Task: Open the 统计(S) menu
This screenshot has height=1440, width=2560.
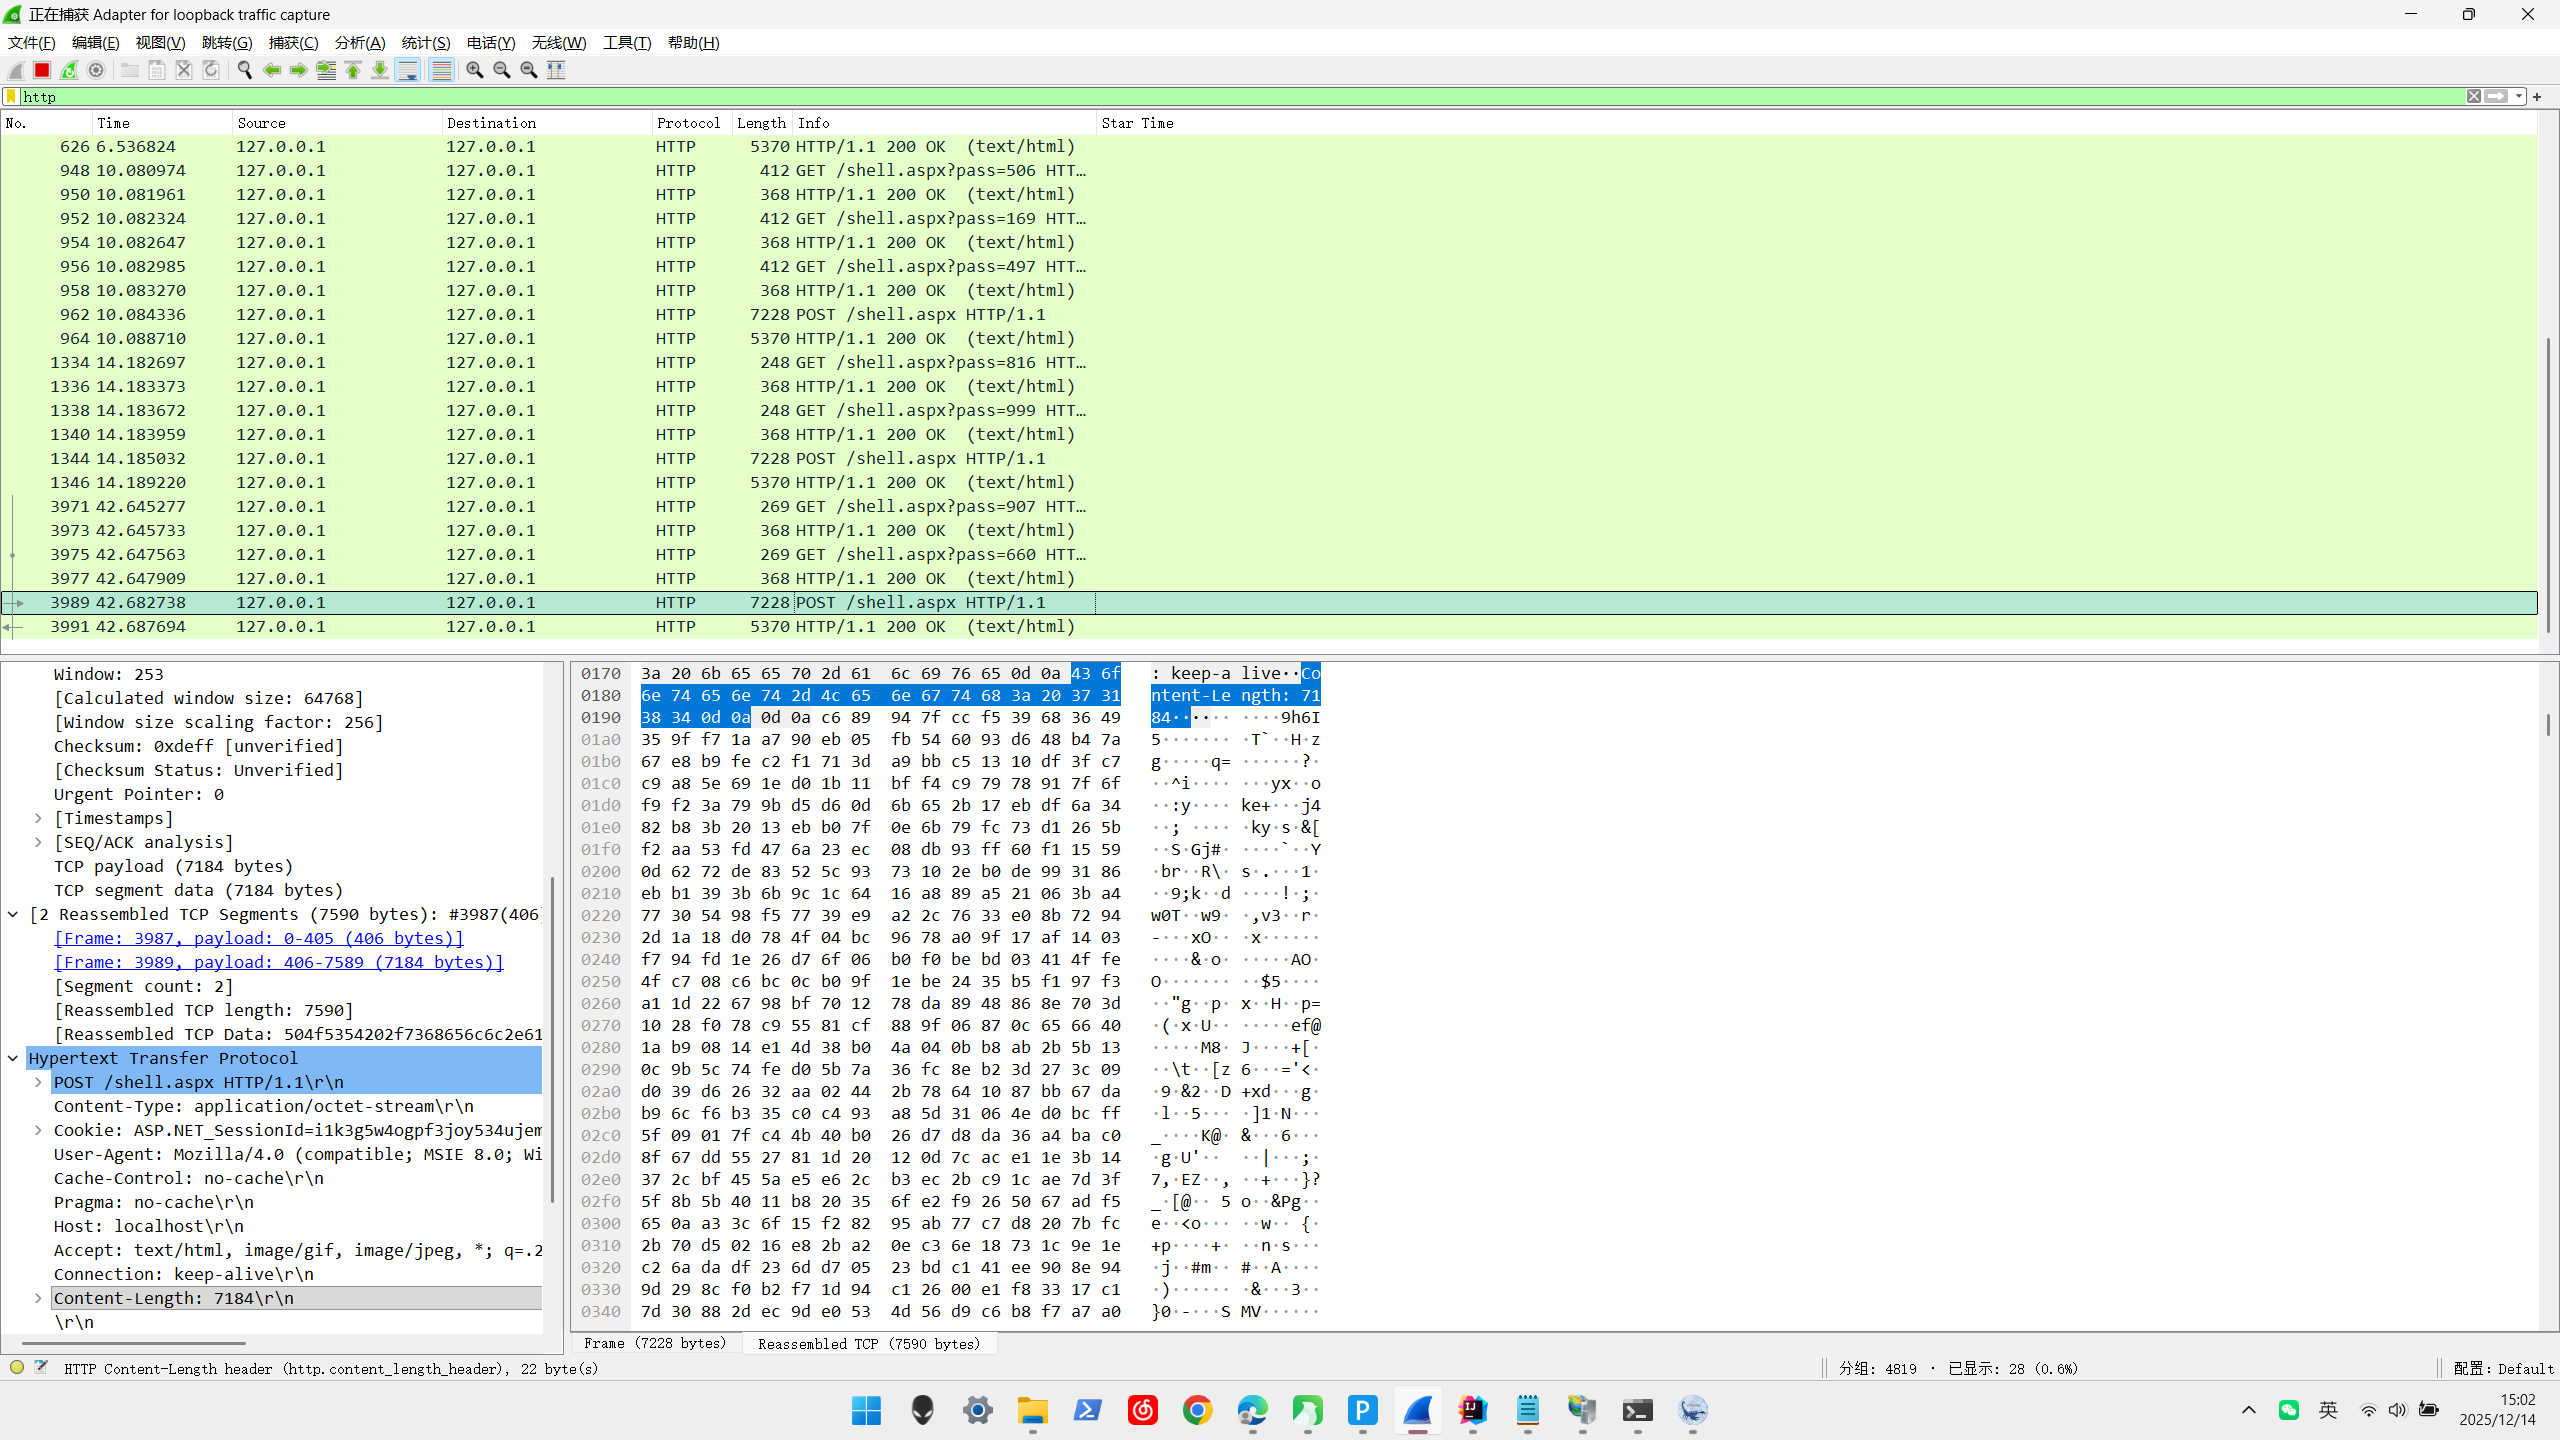Action: pyautogui.click(x=425, y=43)
